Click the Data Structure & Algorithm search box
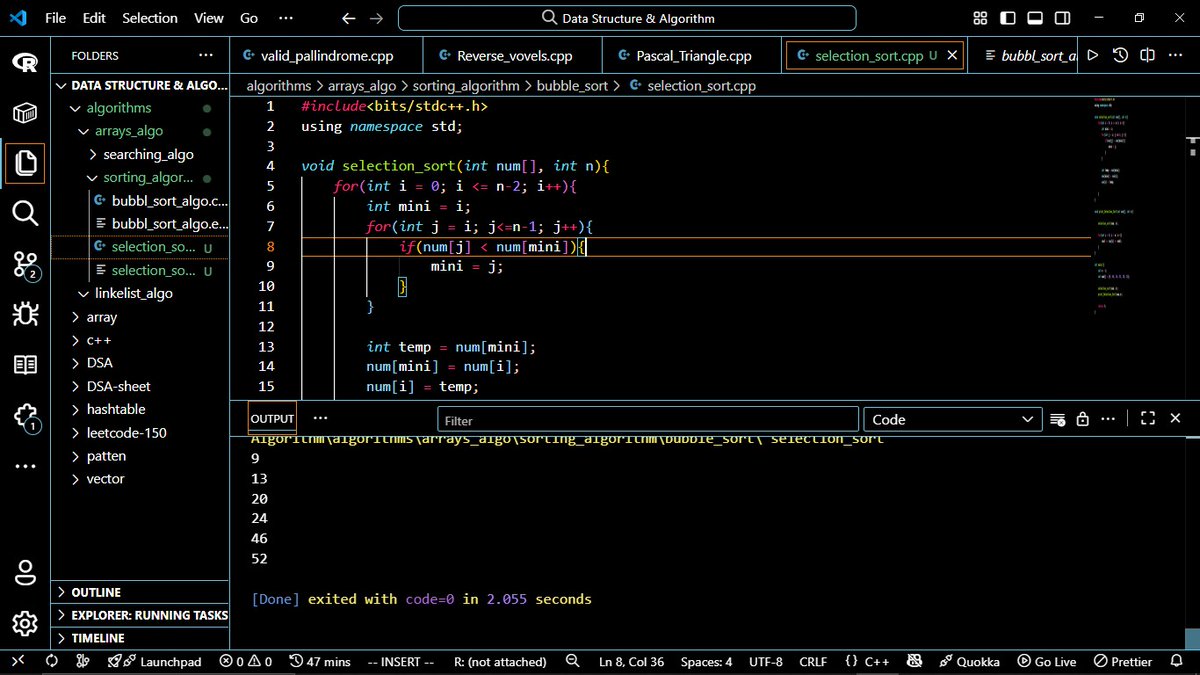 [627, 18]
